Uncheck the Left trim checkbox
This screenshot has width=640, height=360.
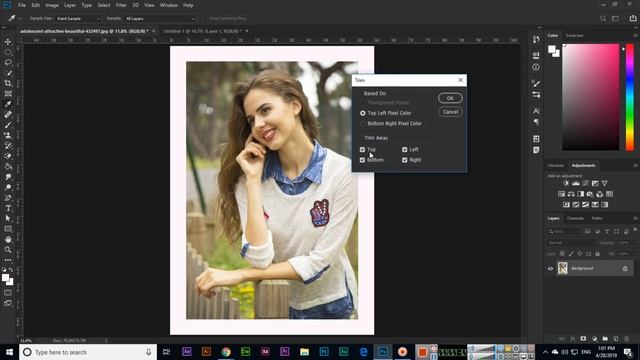[x=404, y=150]
